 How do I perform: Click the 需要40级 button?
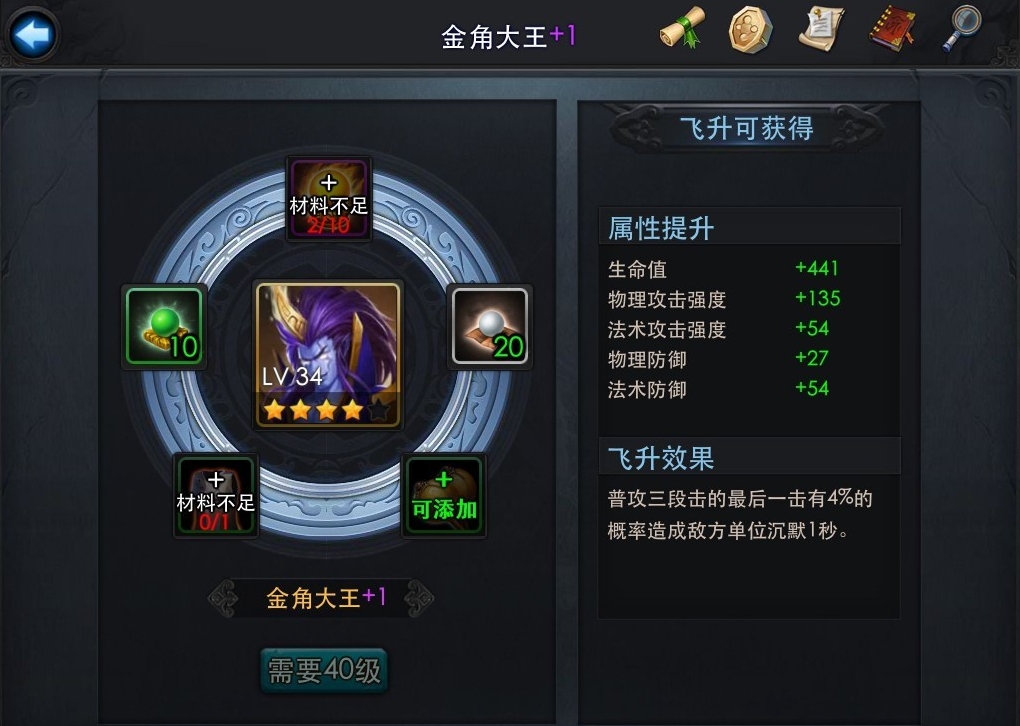pos(324,670)
